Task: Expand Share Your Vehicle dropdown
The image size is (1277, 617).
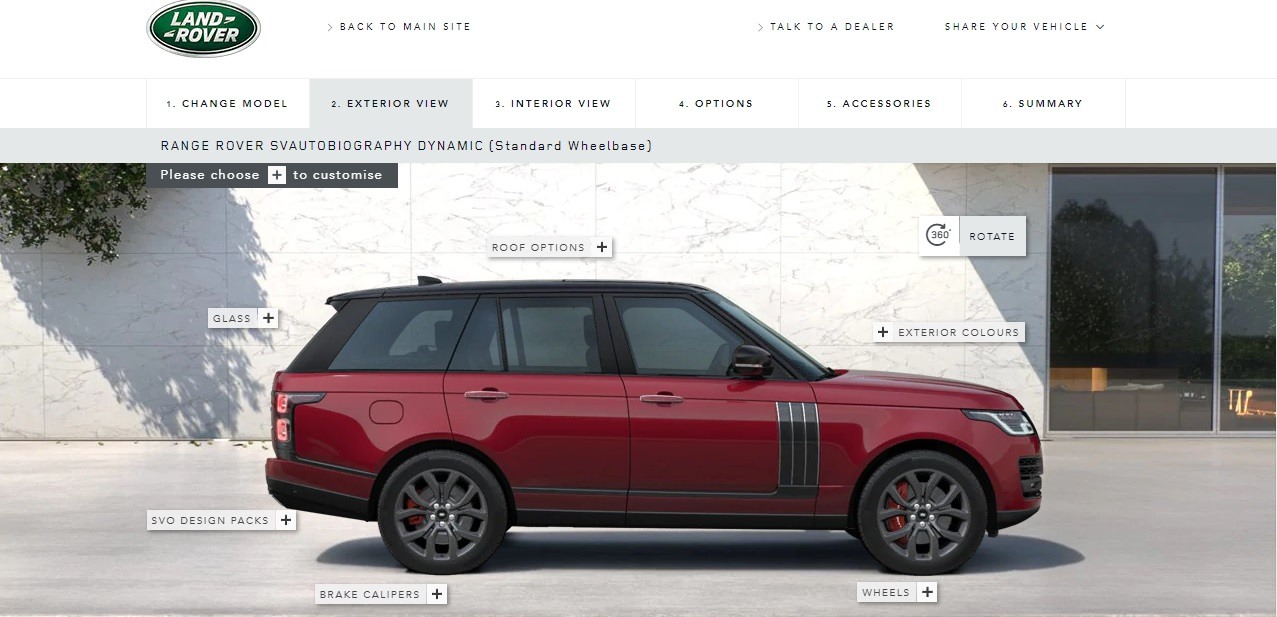Action: 1024,27
